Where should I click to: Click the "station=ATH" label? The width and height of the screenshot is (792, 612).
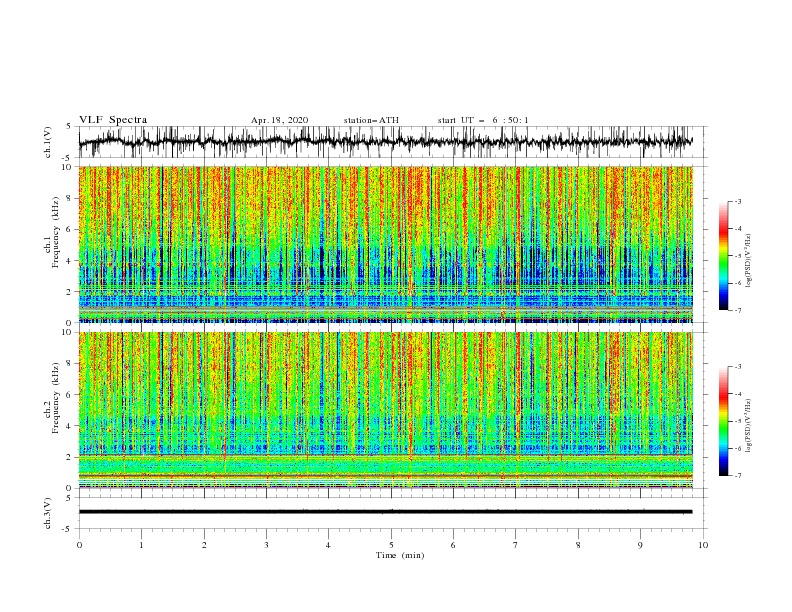click(x=371, y=120)
